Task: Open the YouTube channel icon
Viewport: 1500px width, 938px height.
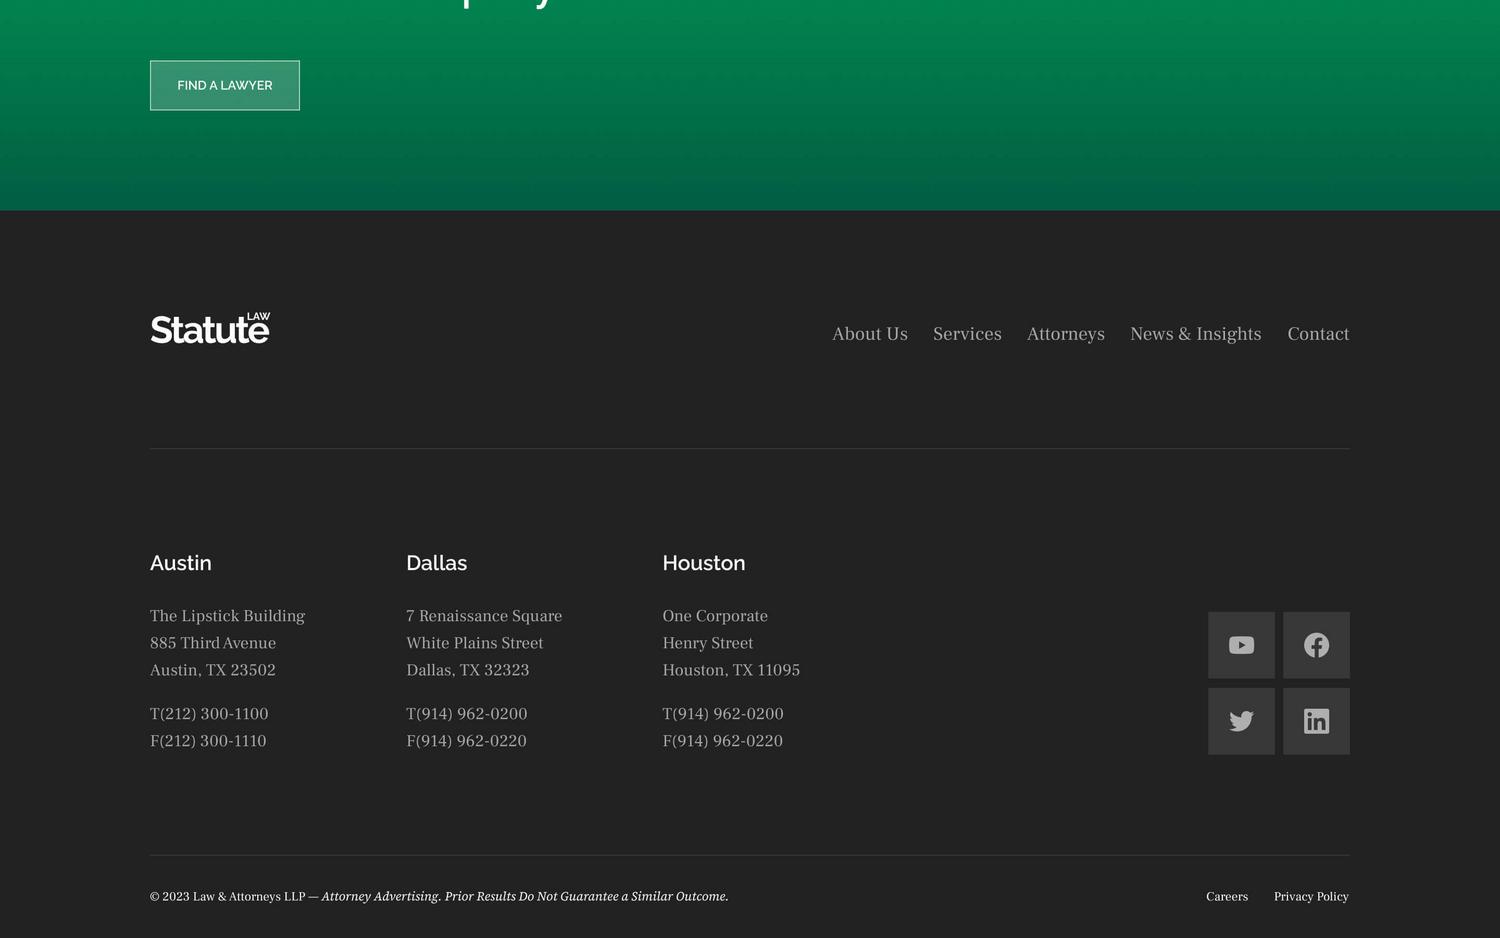Action: point(1240,645)
